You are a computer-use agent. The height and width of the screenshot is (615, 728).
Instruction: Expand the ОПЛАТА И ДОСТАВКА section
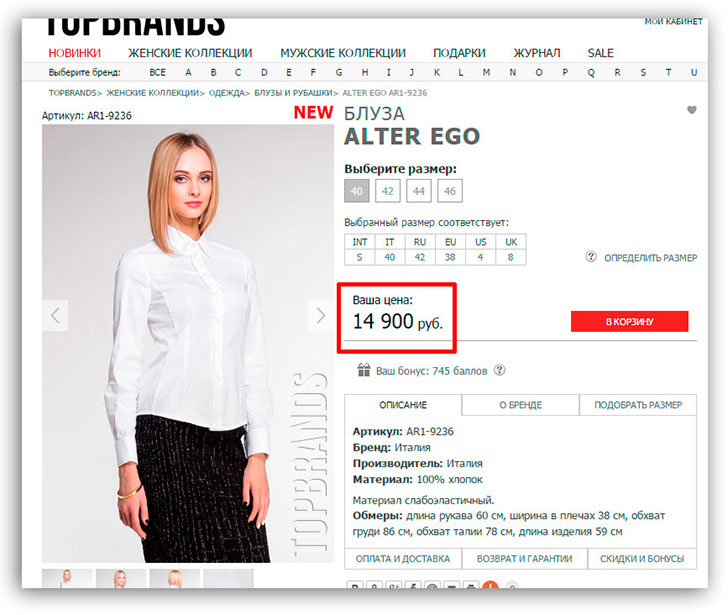coord(403,559)
